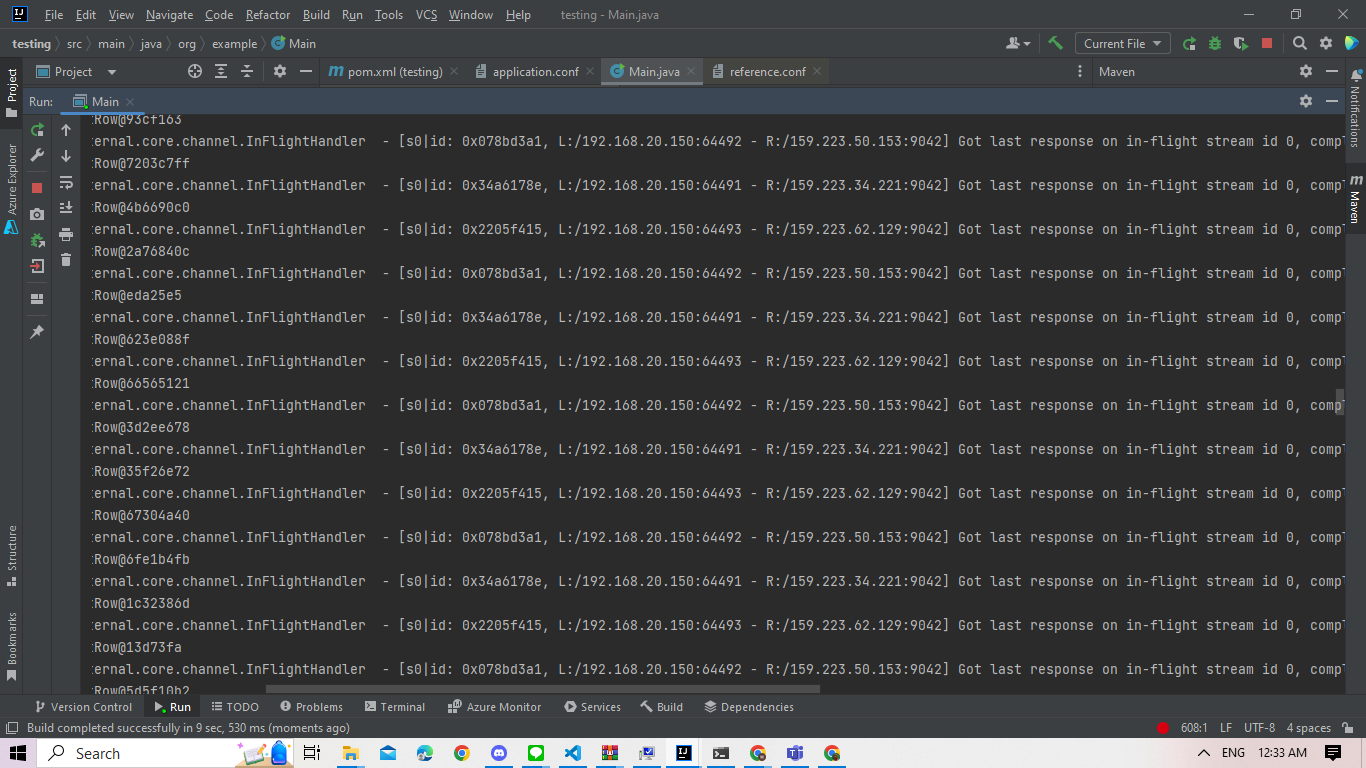Open the Terminal tool window

point(395,707)
